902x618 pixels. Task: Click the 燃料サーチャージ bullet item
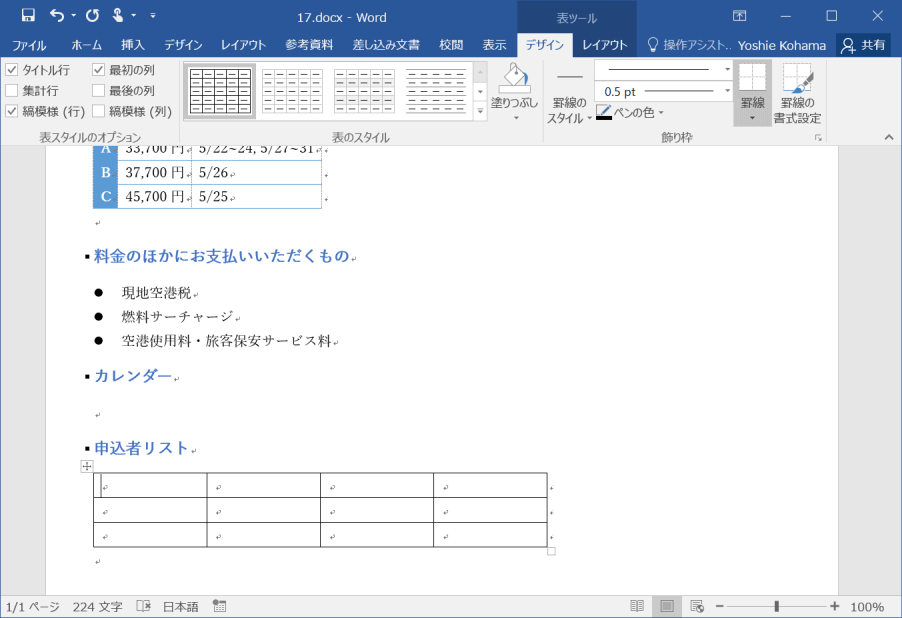click(177, 316)
